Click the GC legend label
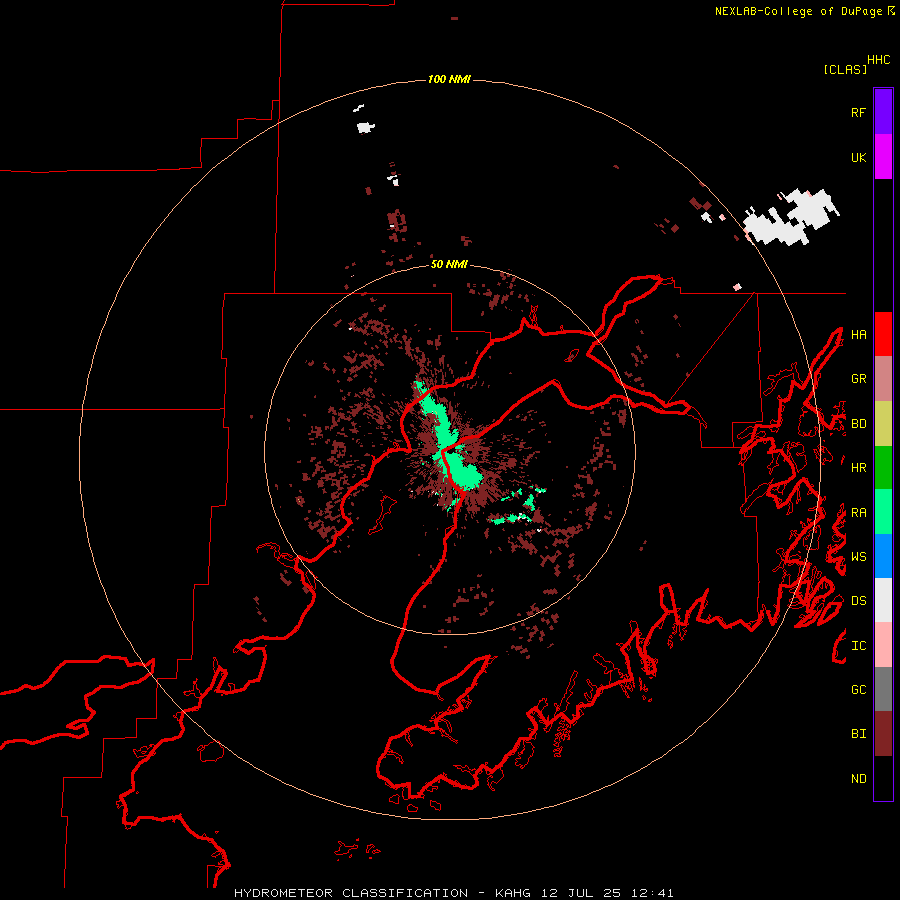 pos(858,690)
